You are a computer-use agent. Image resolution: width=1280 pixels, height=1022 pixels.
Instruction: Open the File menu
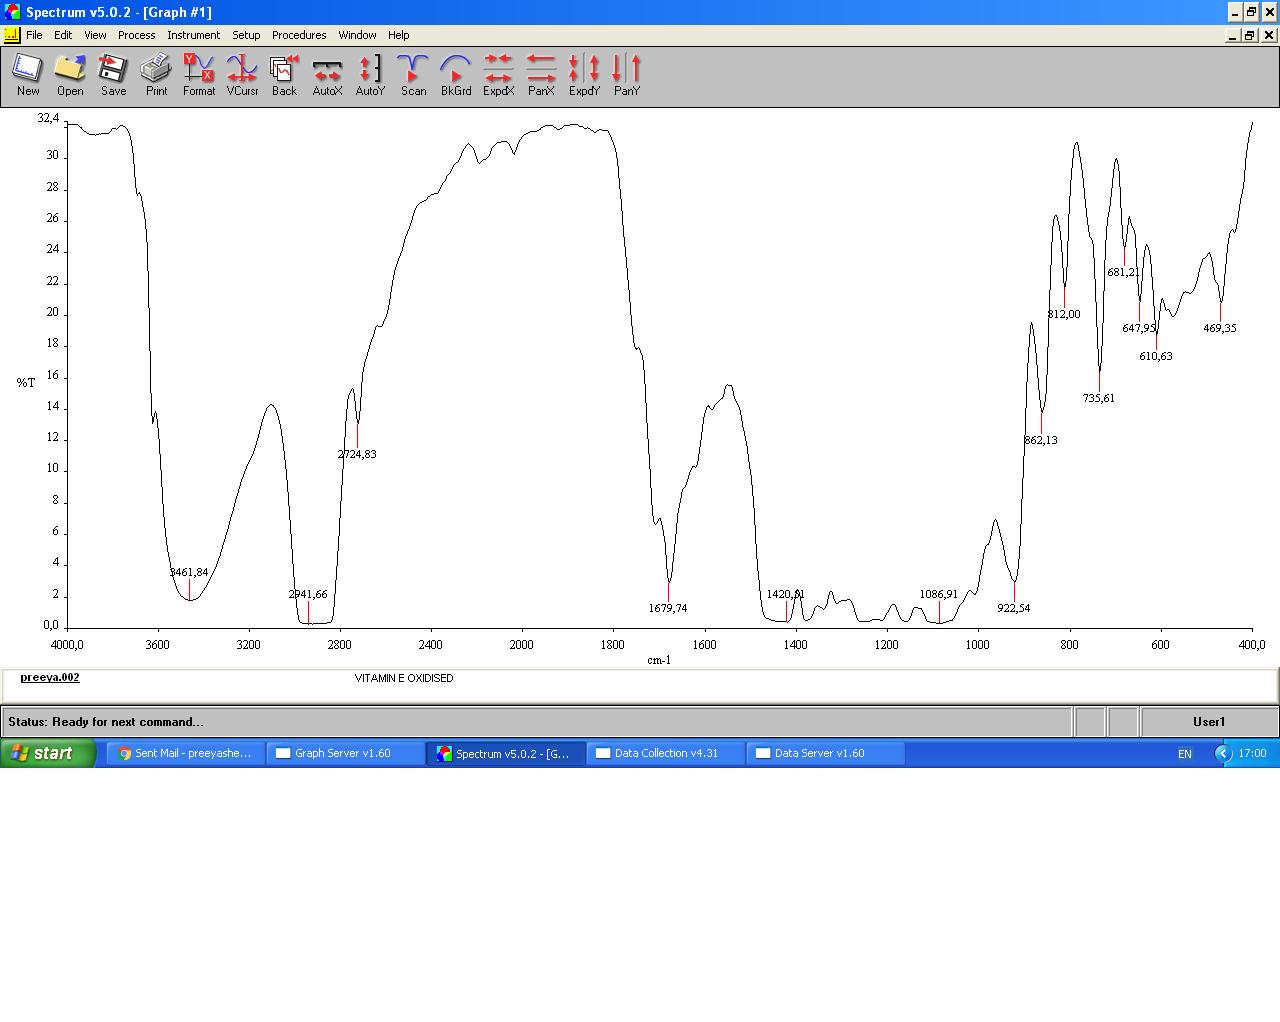tap(34, 35)
